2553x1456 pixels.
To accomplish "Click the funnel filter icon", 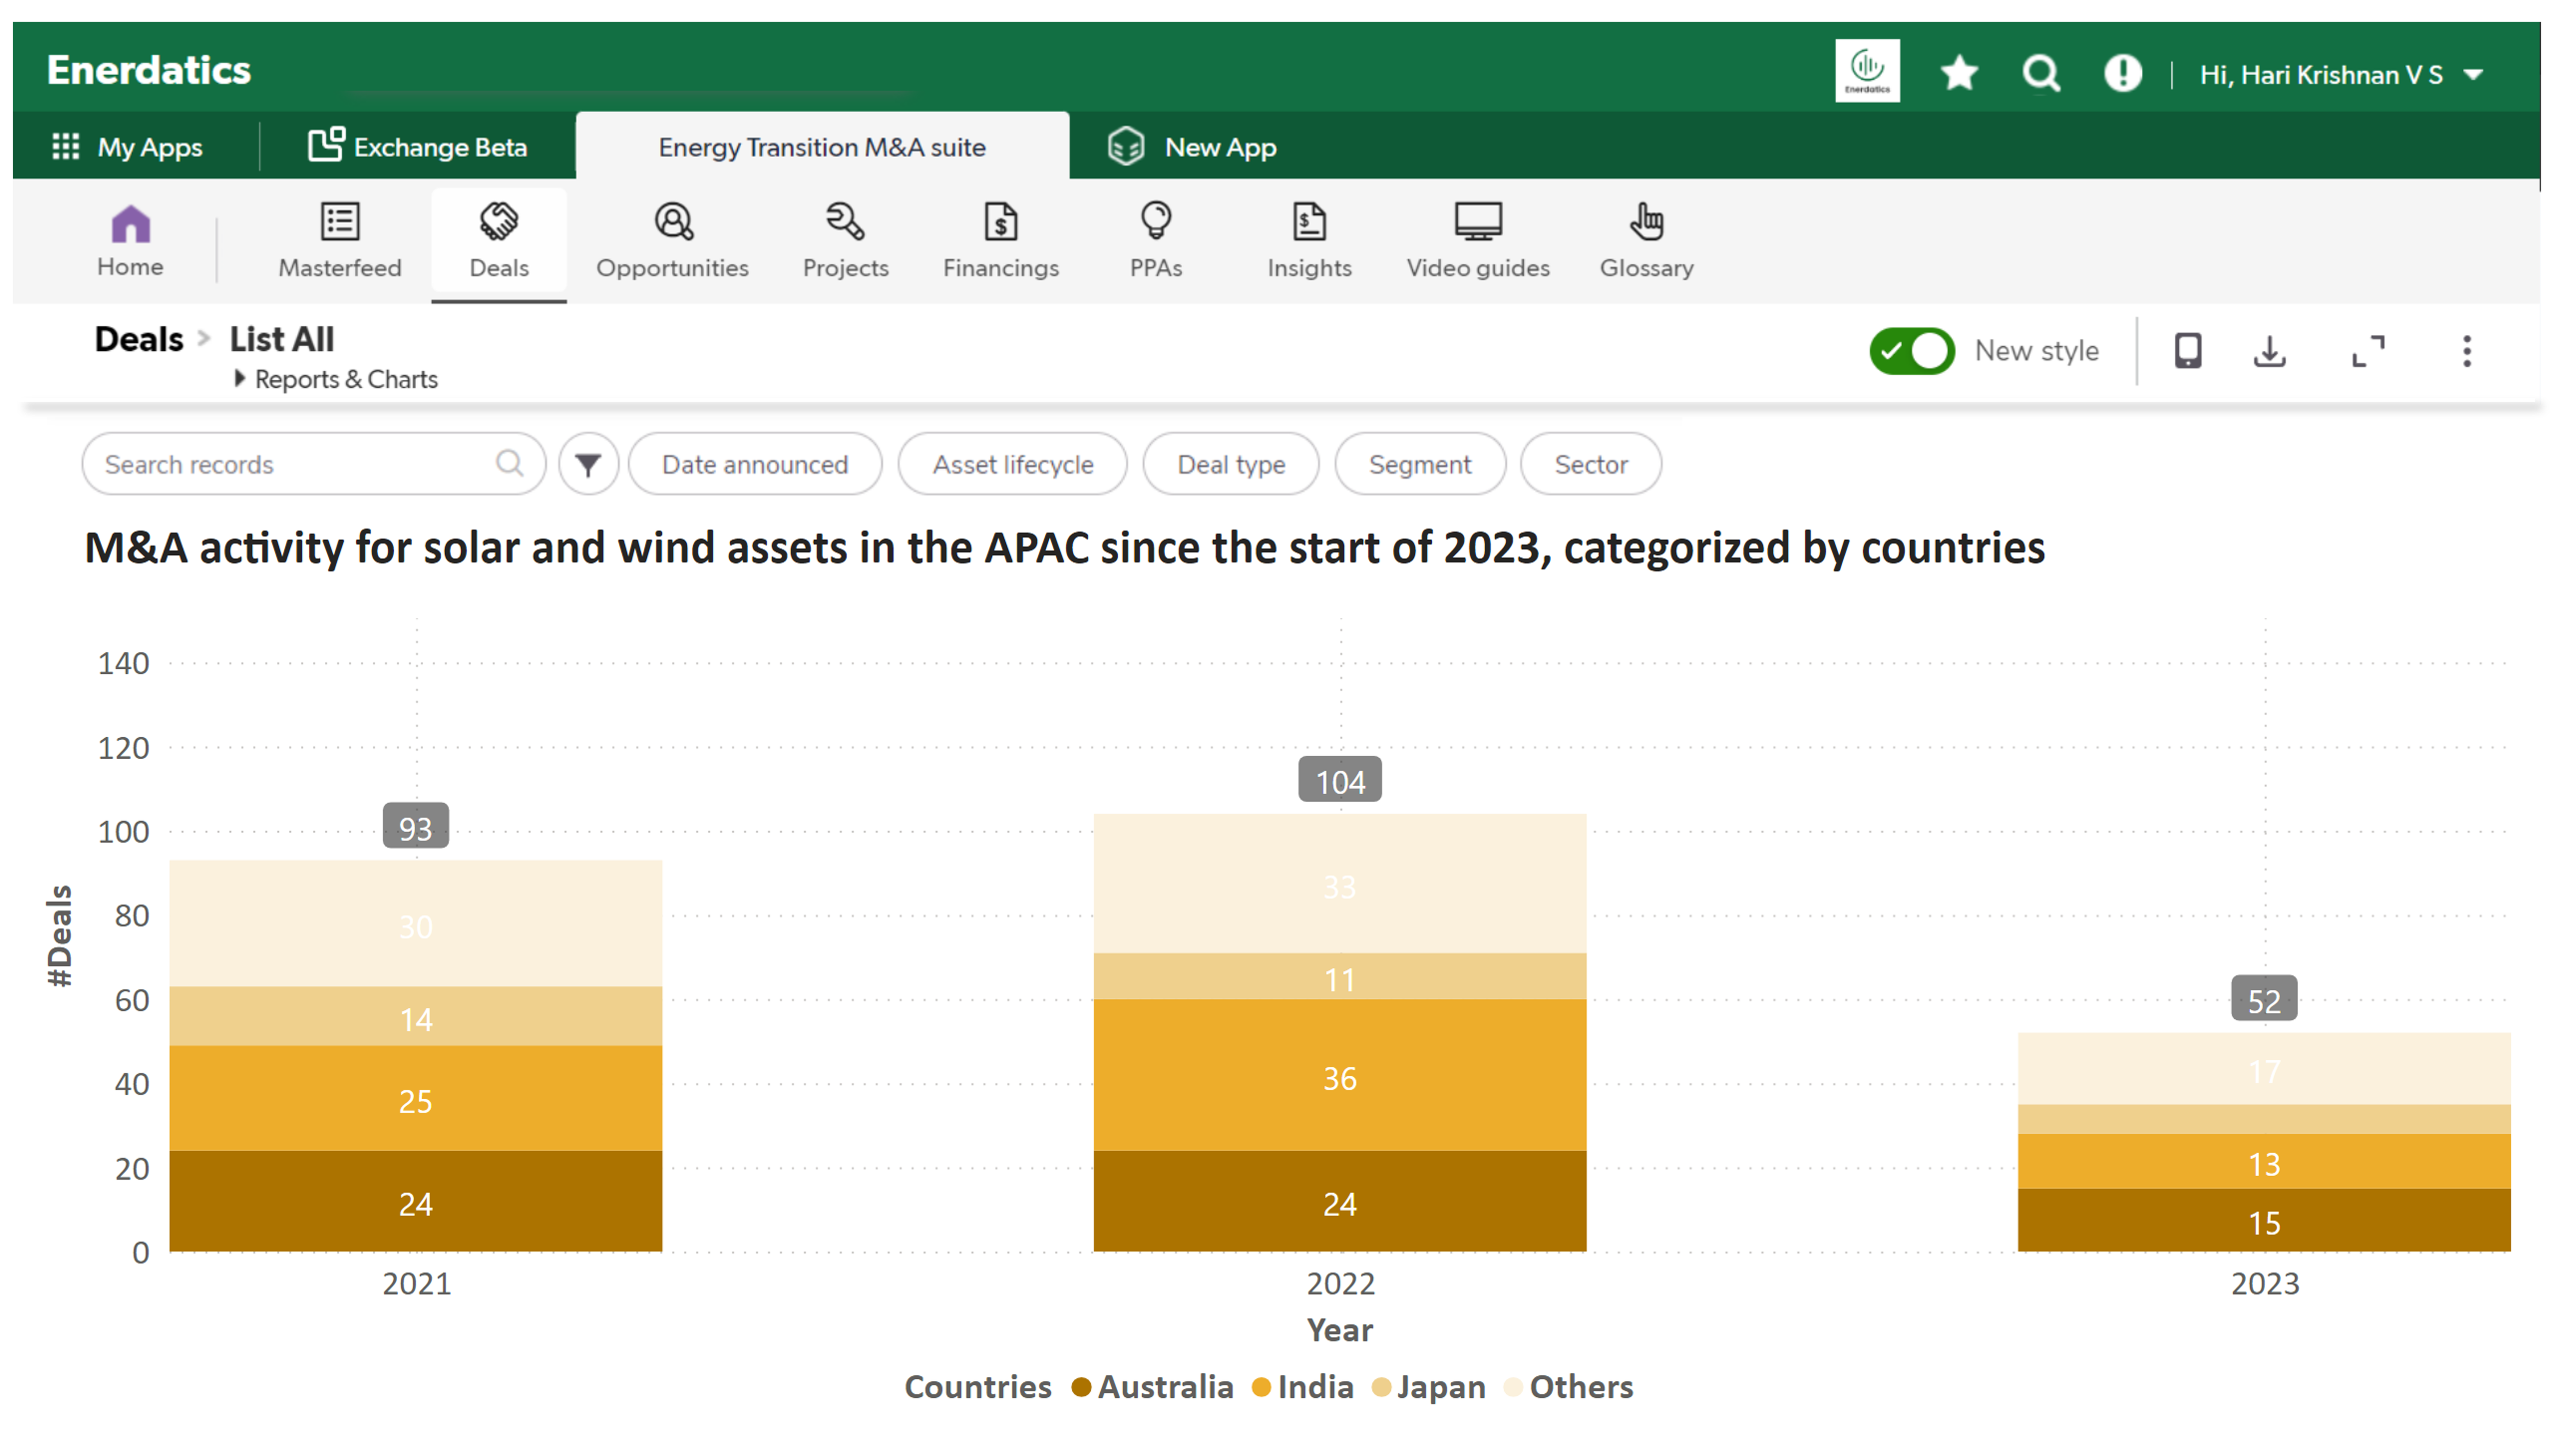I will click(x=588, y=464).
